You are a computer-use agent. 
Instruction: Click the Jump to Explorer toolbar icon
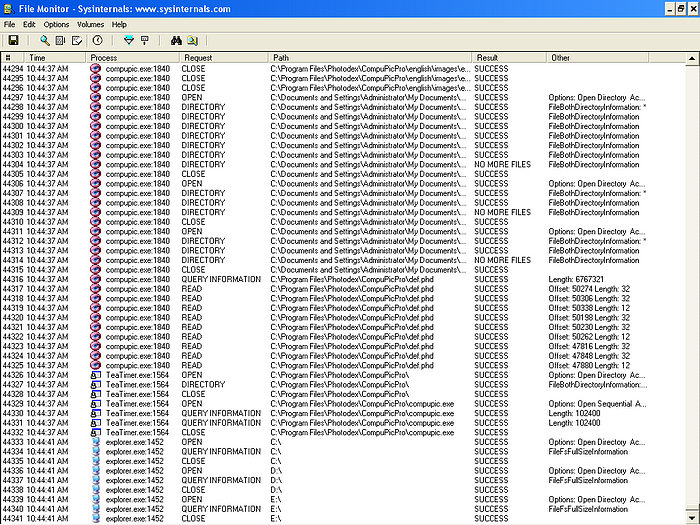192,41
